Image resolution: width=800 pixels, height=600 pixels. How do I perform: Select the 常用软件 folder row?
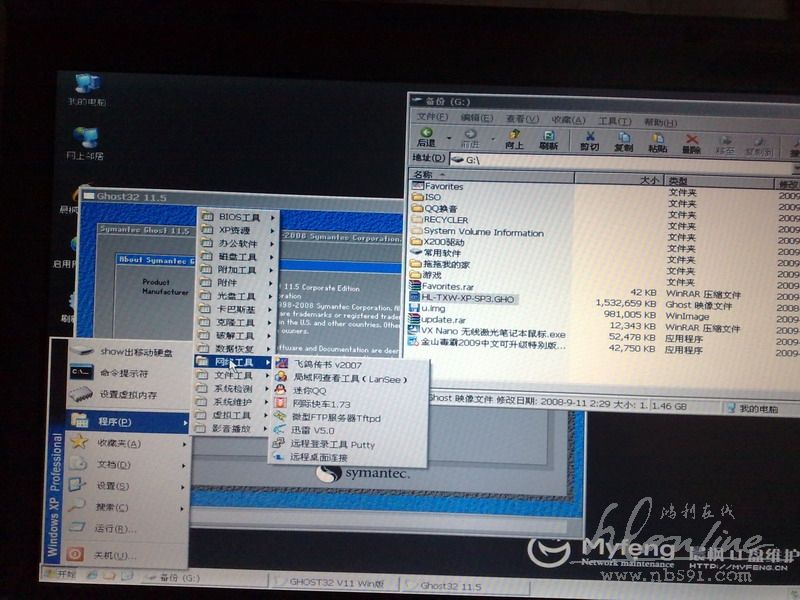[x=435, y=253]
